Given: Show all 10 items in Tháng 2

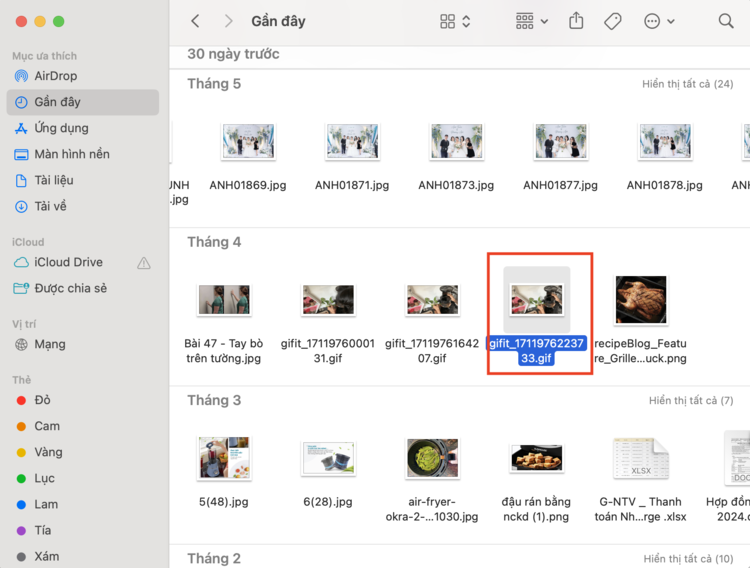Looking at the screenshot, I should pyautogui.click(x=688, y=559).
